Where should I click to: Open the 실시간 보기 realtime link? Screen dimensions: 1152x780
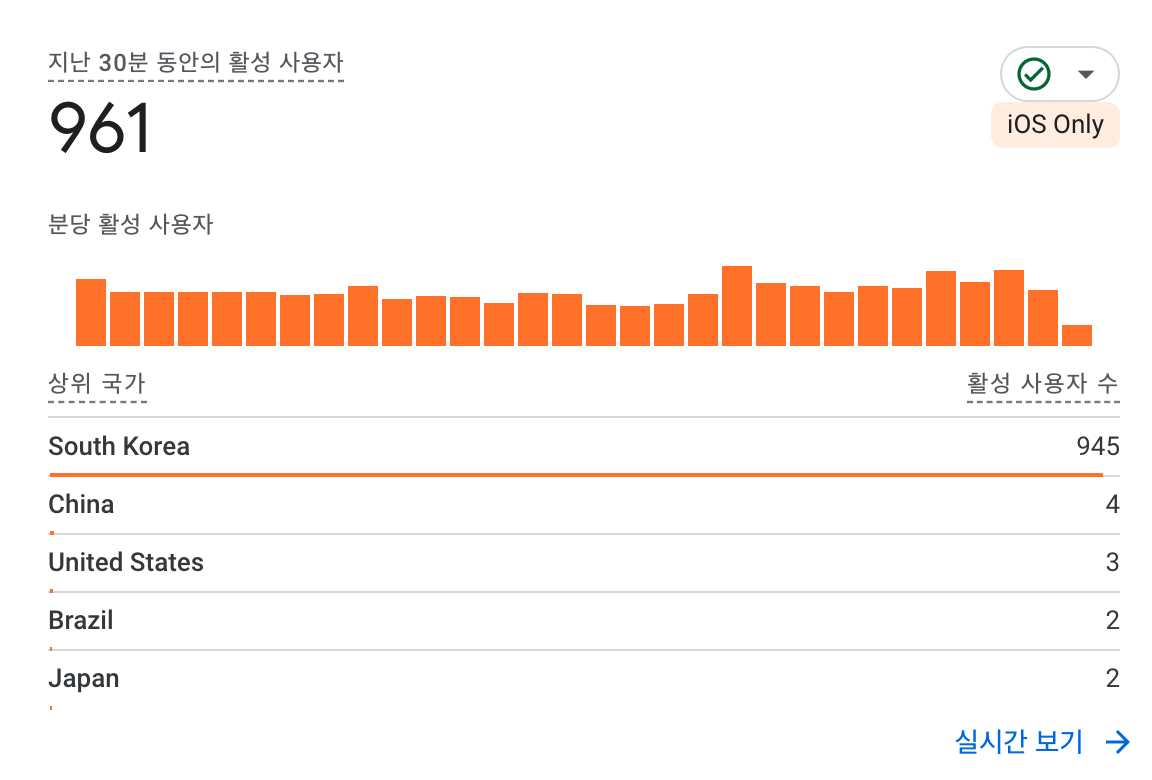coord(1019,741)
